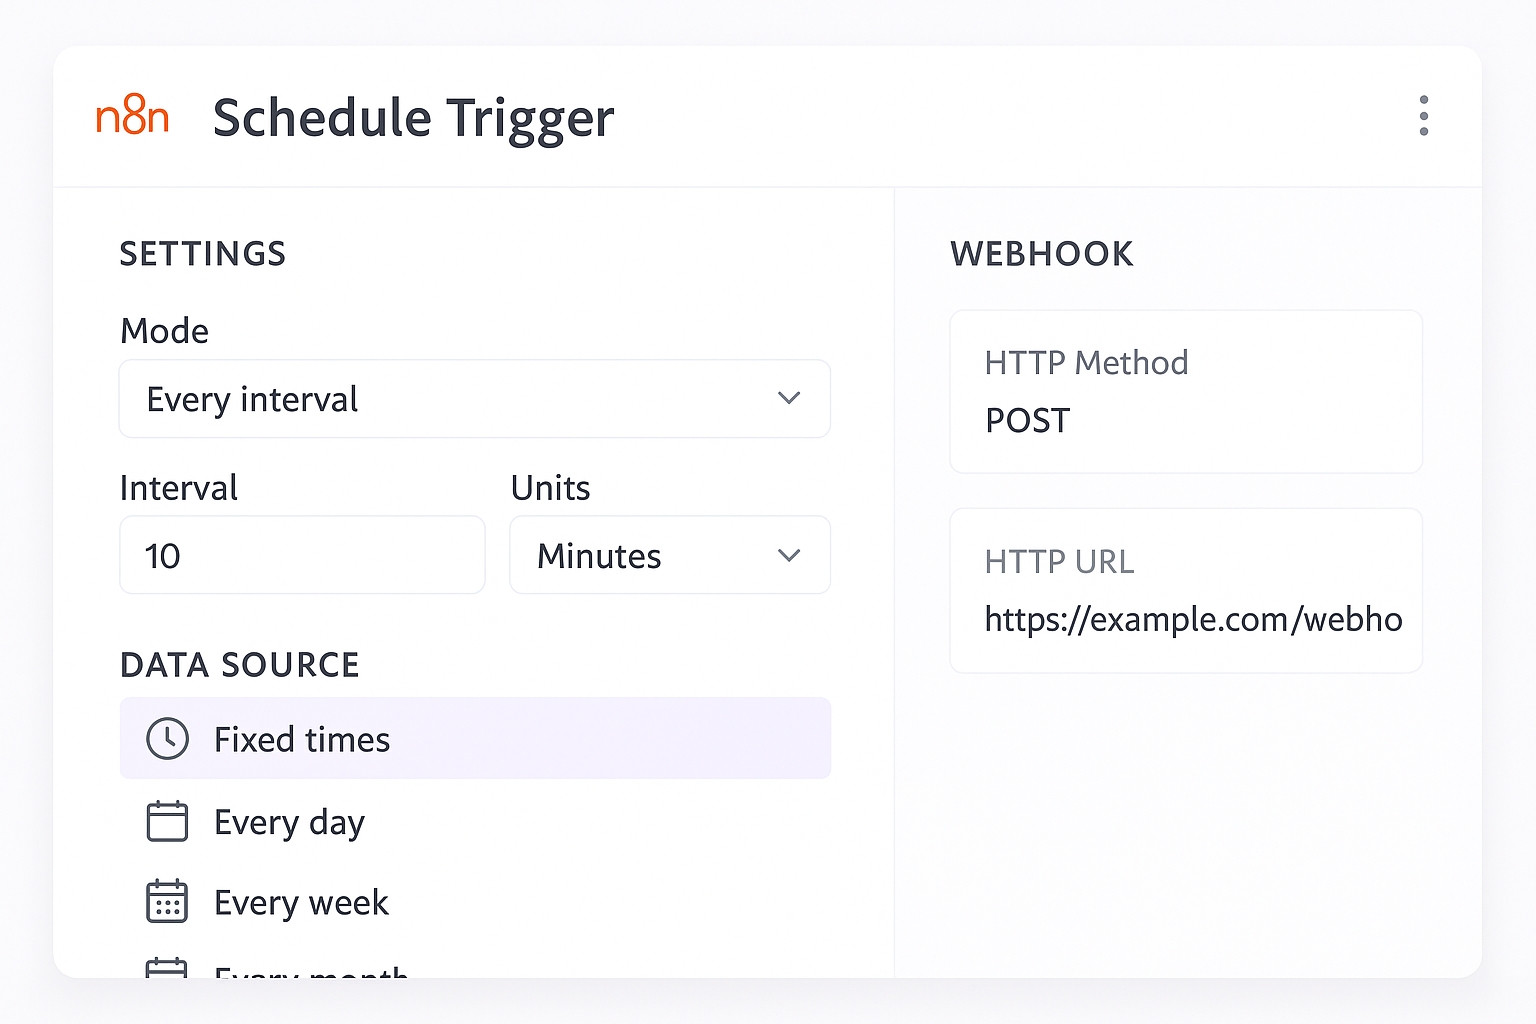This screenshot has height=1024, width=1536.
Task: Select the Fixed times data source
Action: pos(475,739)
